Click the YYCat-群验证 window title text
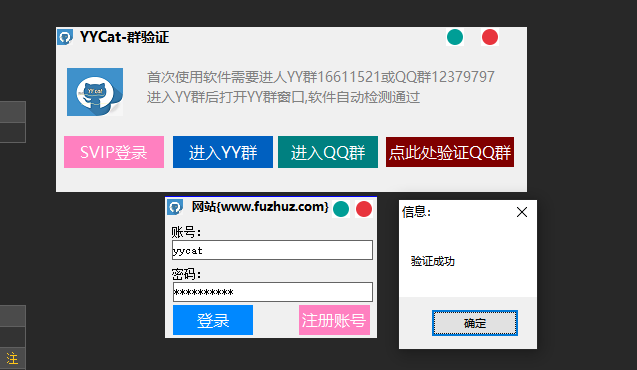The height and width of the screenshot is (370, 637). [x=124, y=37]
